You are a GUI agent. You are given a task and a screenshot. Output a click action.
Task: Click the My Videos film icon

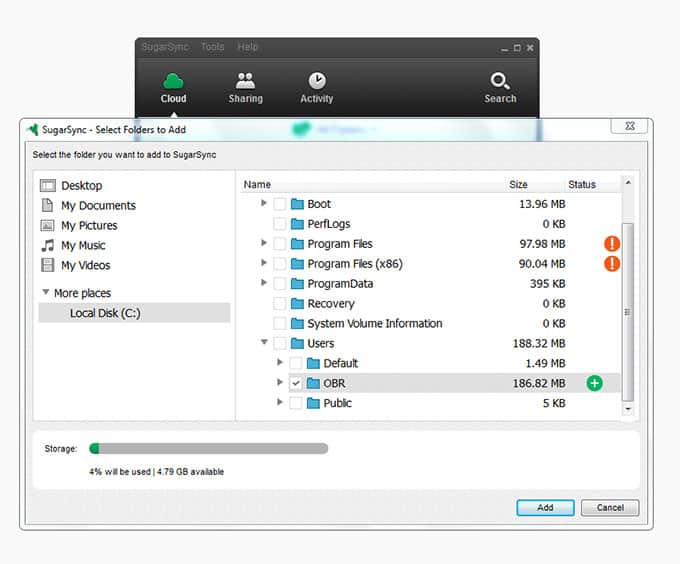(x=47, y=265)
